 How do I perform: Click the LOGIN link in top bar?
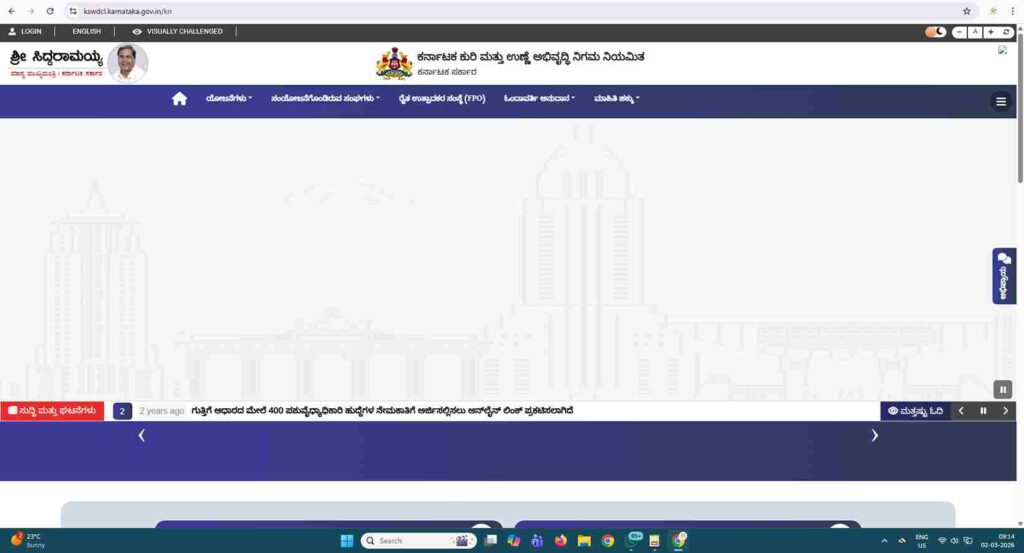tap(25, 32)
